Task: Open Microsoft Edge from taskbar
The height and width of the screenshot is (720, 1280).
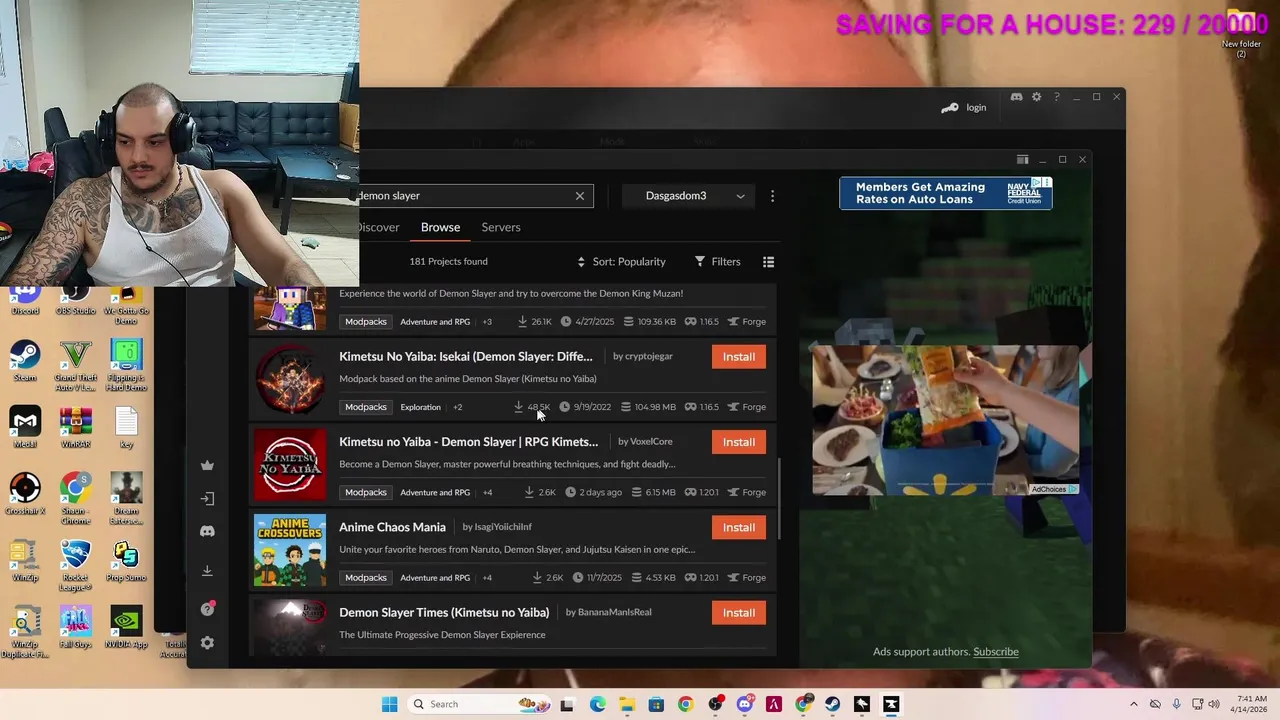Action: tap(598, 704)
